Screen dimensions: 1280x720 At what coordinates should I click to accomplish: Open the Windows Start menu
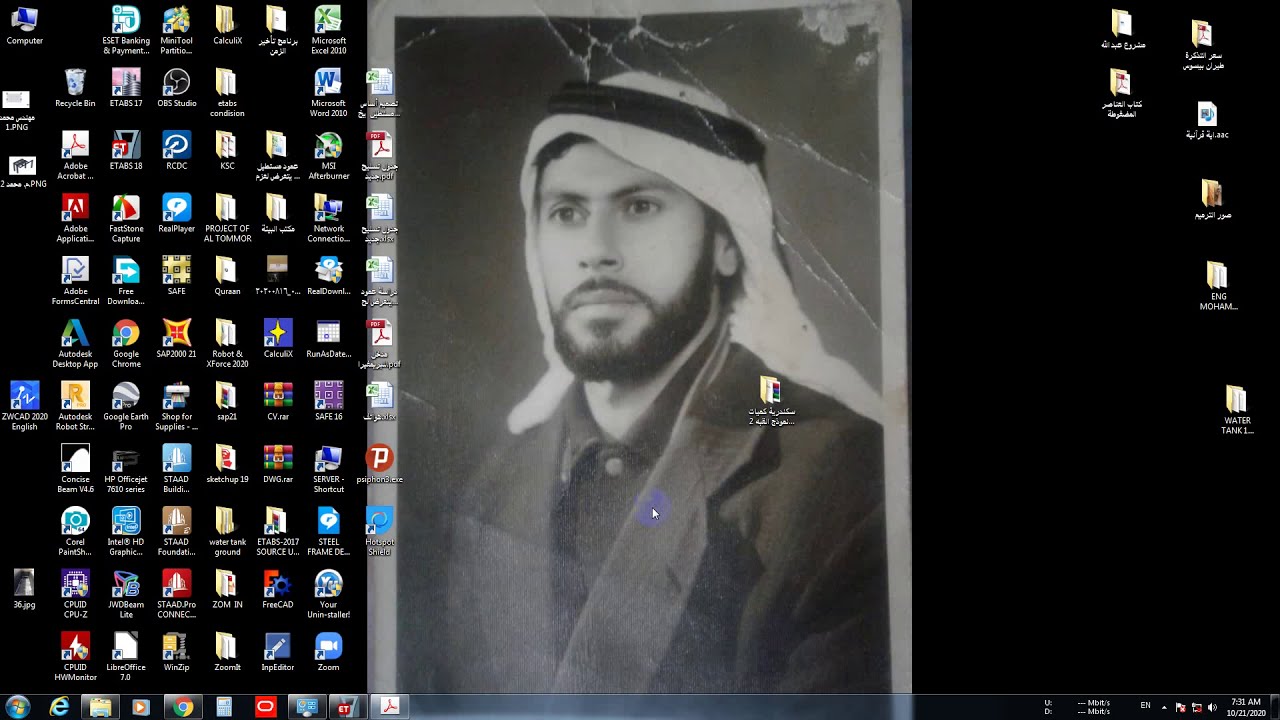(17, 707)
